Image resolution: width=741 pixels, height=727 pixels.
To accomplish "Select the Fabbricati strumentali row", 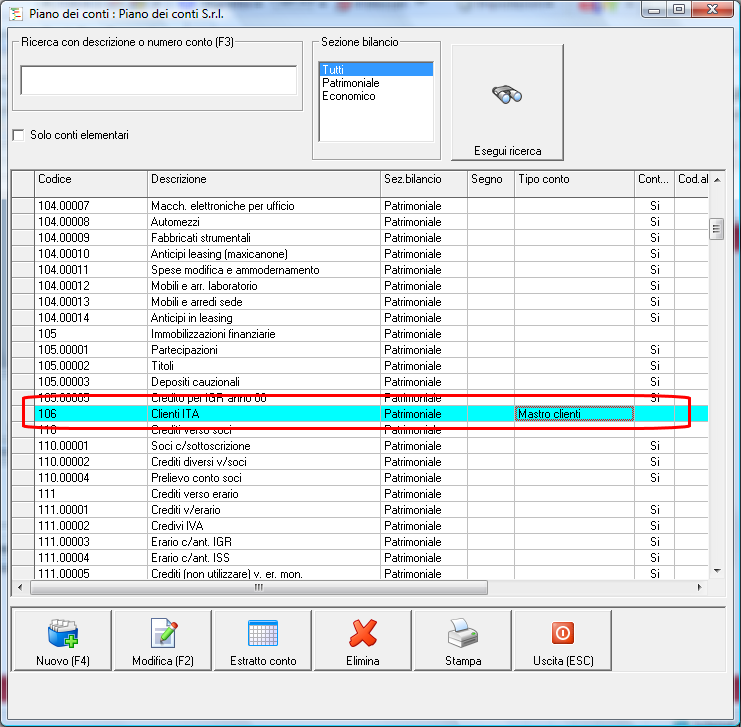I will click(360, 238).
